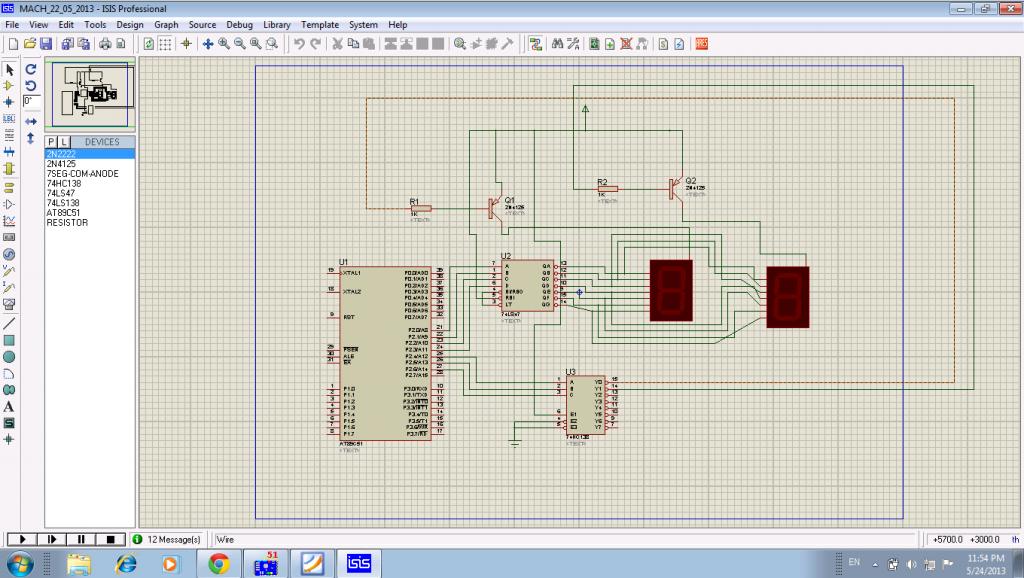Click the Save design icon
The height and width of the screenshot is (578, 1024).
pos(46,44)
